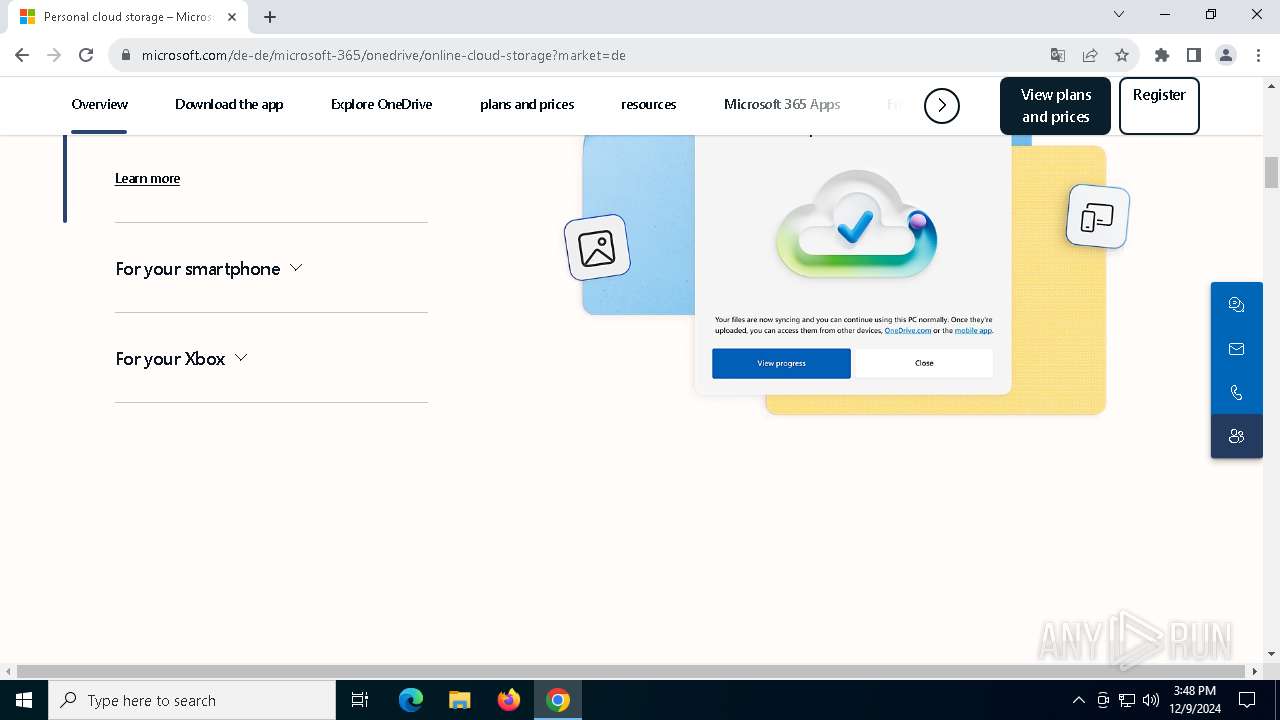Show hidden system tray icons
The height and width of the screenshot is (720, 1280).
[x=1078, y=700]
